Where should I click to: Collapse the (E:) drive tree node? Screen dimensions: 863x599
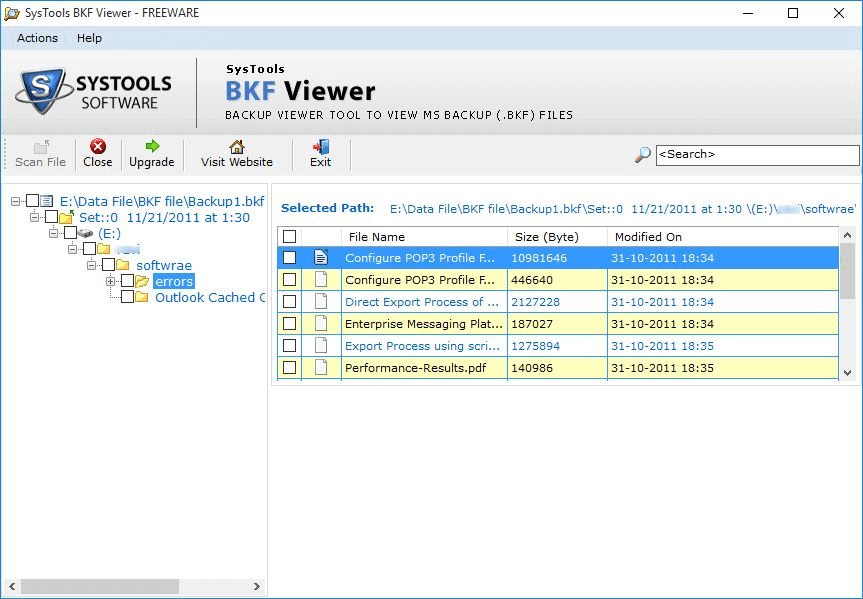click(x=53, y=233)
